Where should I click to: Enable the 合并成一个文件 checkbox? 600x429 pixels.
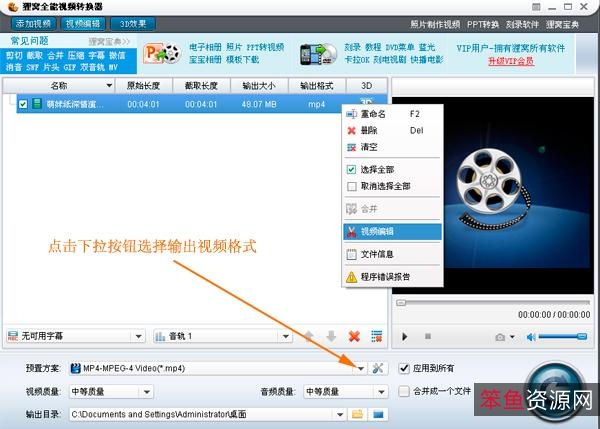coord(404,391)
